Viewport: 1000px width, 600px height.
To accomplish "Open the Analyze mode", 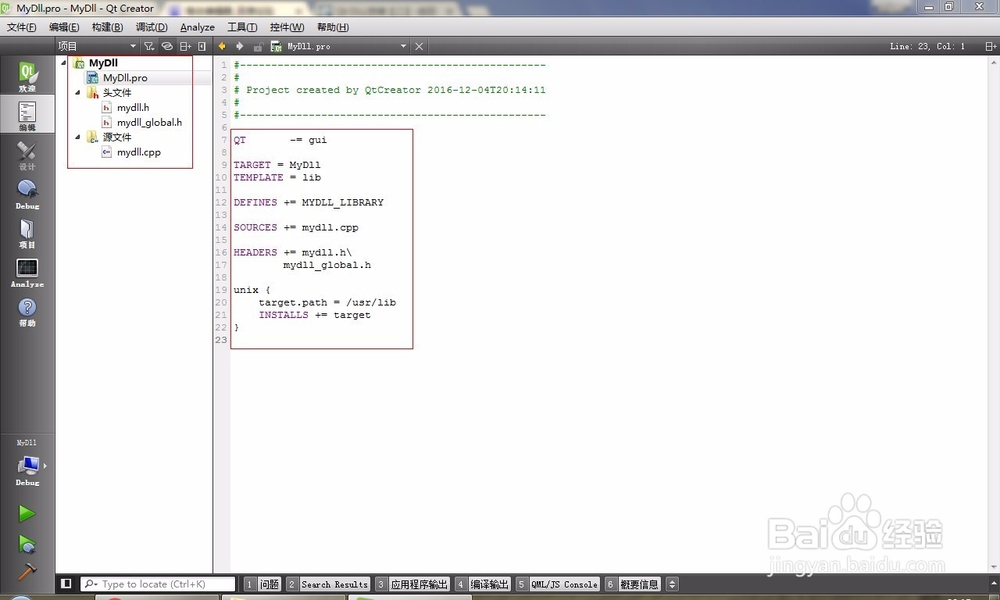I will click(x=27, y=272).
